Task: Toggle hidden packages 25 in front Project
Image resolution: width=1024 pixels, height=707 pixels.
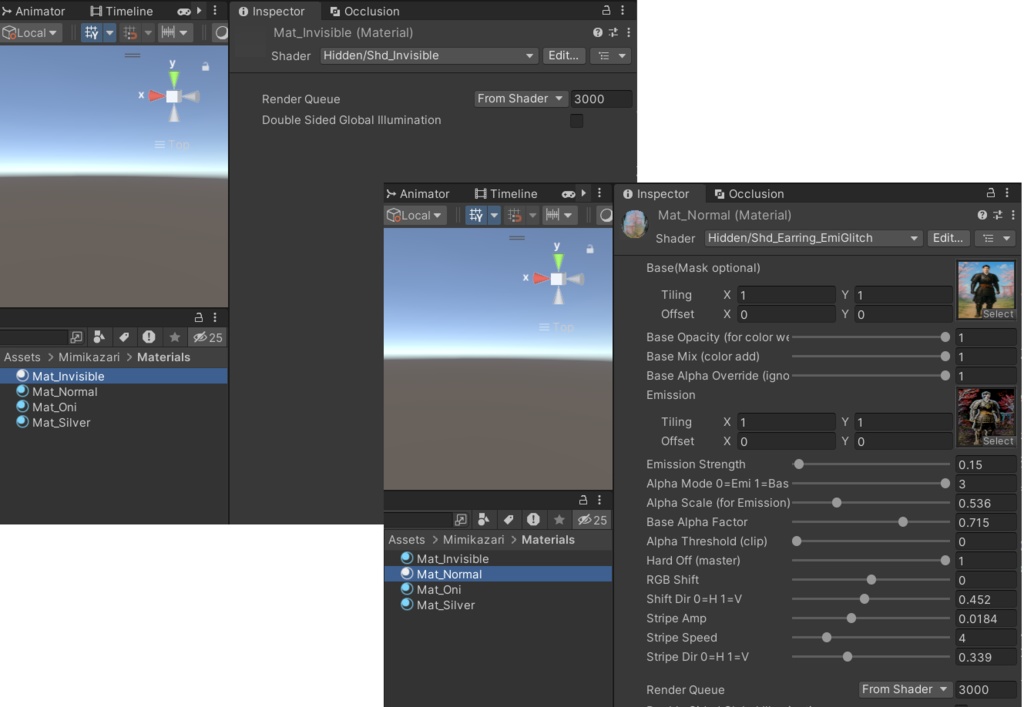Action: coord(592,520)
